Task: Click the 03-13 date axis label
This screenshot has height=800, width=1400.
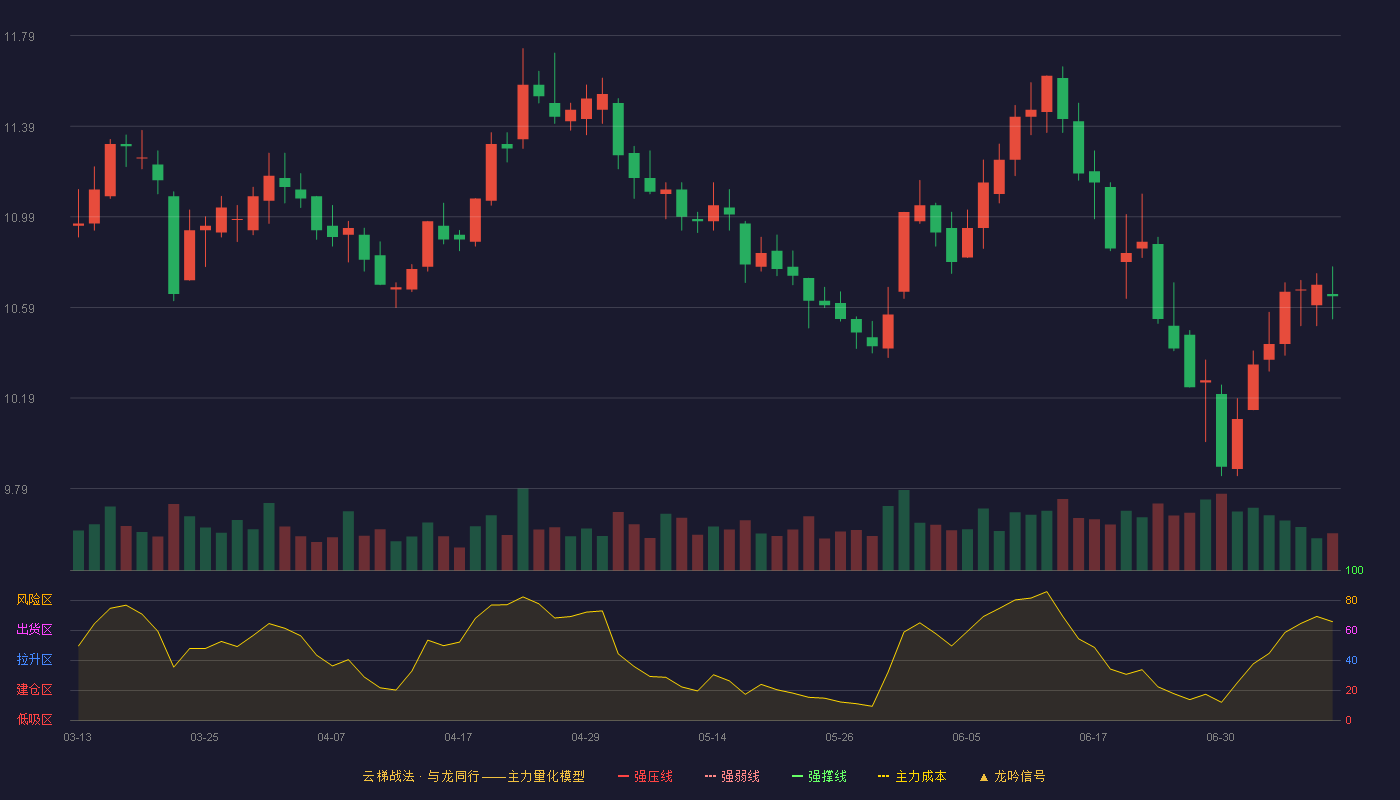Action: [78, 737]
